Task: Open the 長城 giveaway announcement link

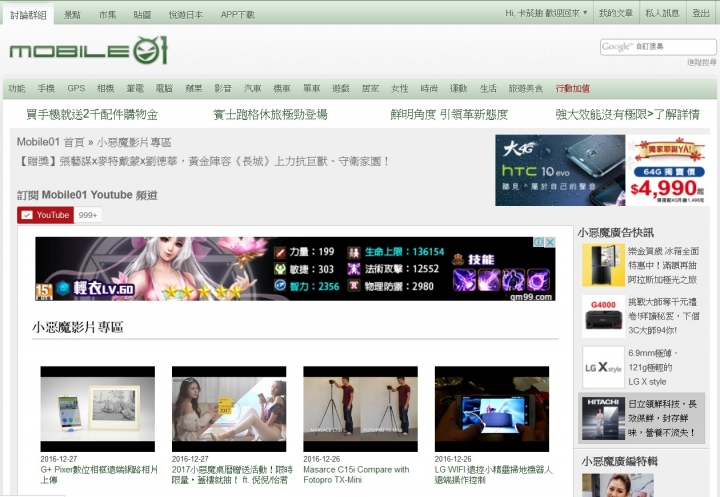Action: [x=203, y=161]
